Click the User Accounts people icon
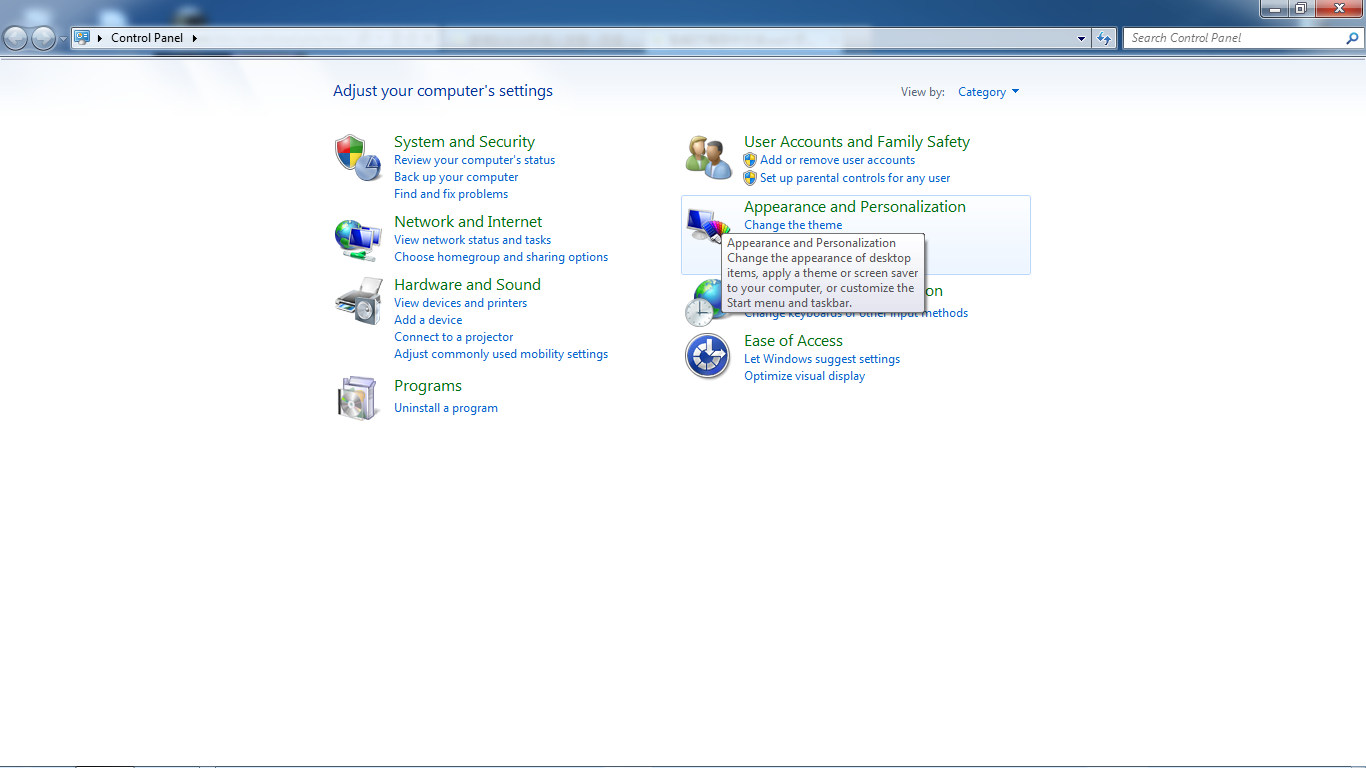 click(x=708, y=158)
